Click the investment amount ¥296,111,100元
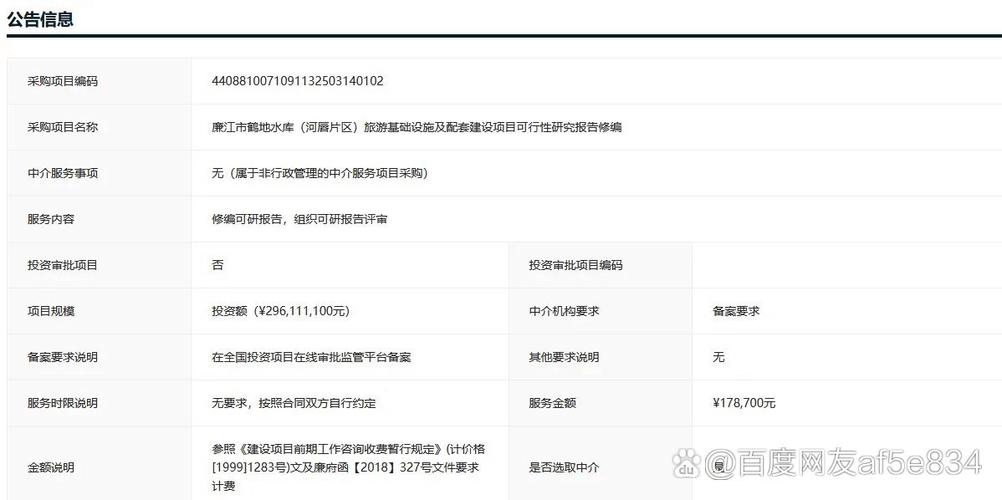 [x=280, y=311]
